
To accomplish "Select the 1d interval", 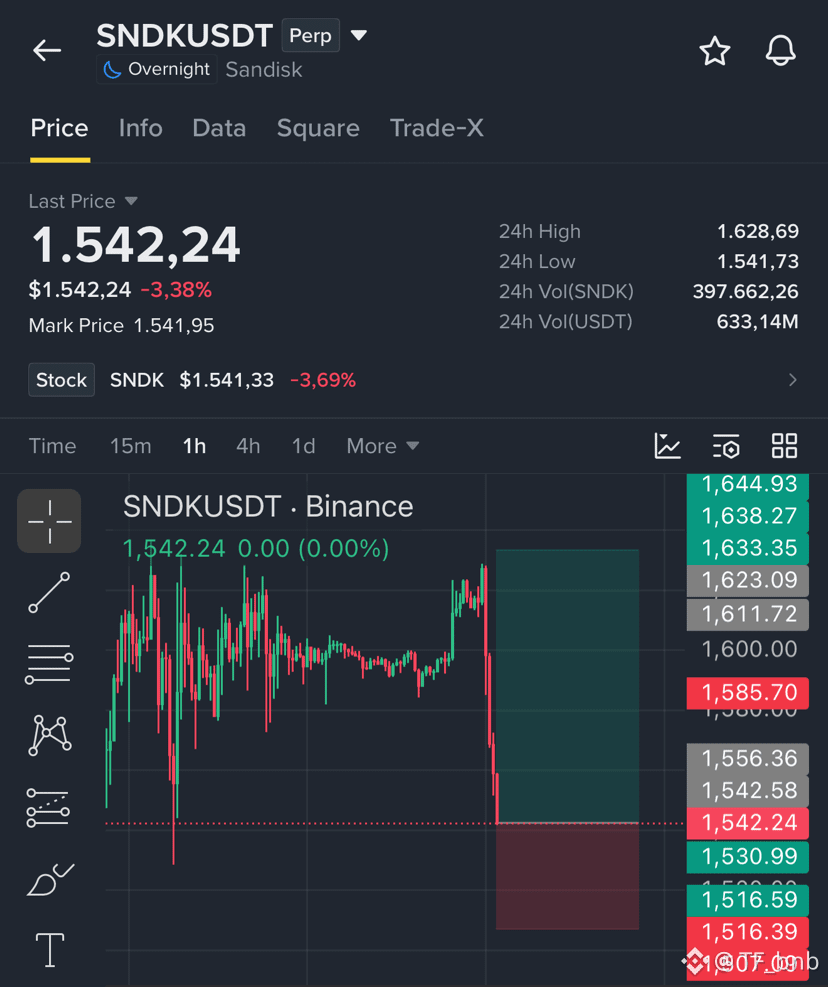I will pyautogui.click(x=303, y=446).
